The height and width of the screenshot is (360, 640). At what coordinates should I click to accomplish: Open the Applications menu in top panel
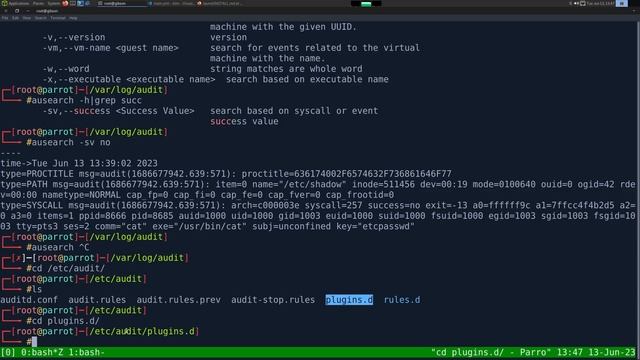(18, 3)
